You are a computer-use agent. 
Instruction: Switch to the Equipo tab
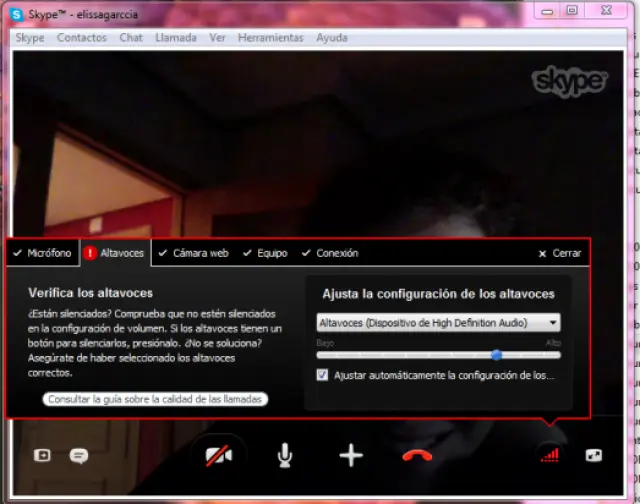click(x=265, y=253)
